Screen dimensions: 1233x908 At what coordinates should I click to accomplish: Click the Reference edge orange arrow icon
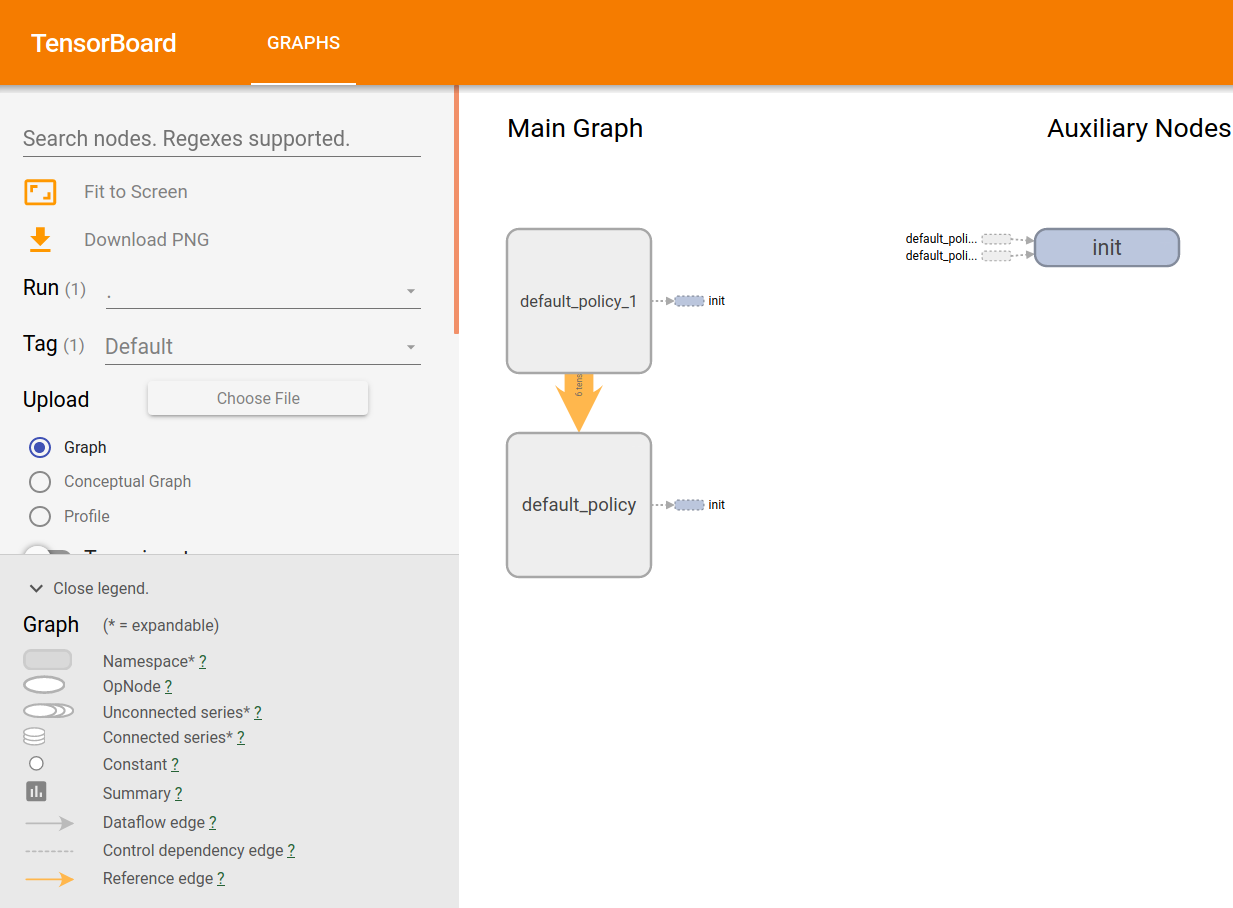49,879
